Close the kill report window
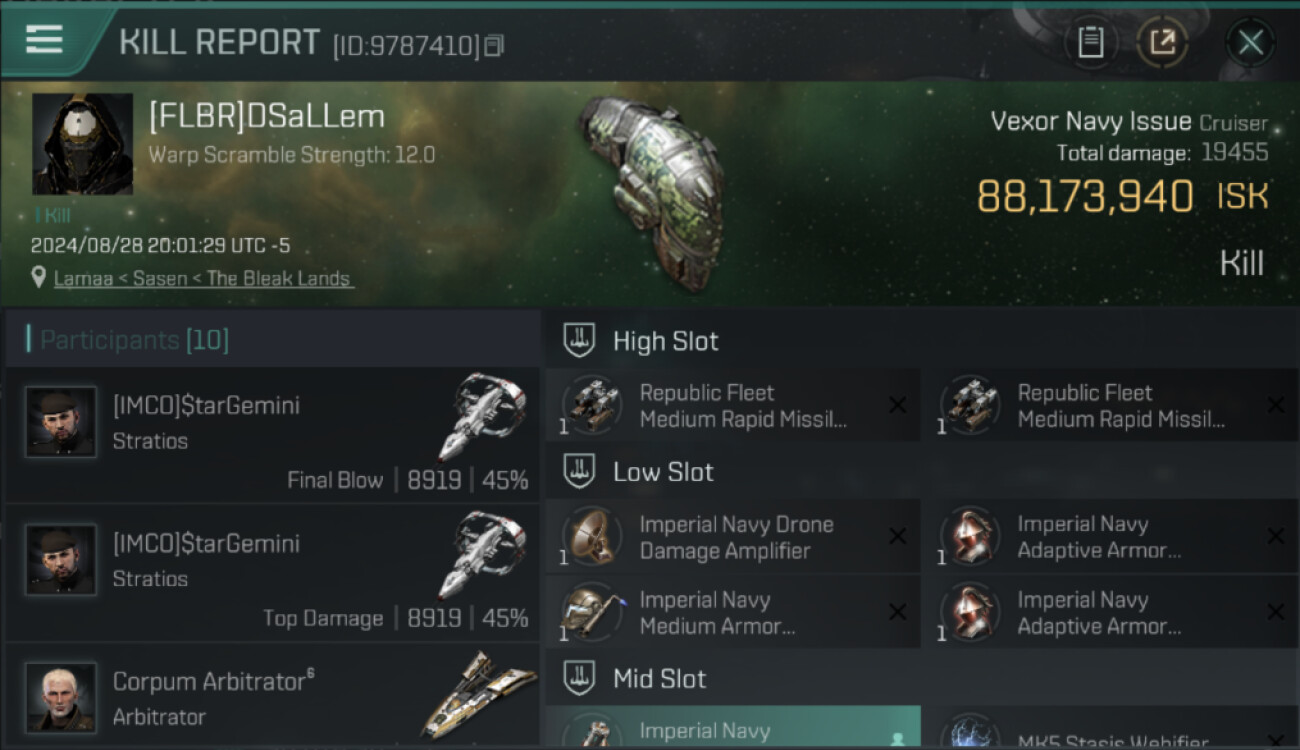1300x750 pixels. point(1250,42)
